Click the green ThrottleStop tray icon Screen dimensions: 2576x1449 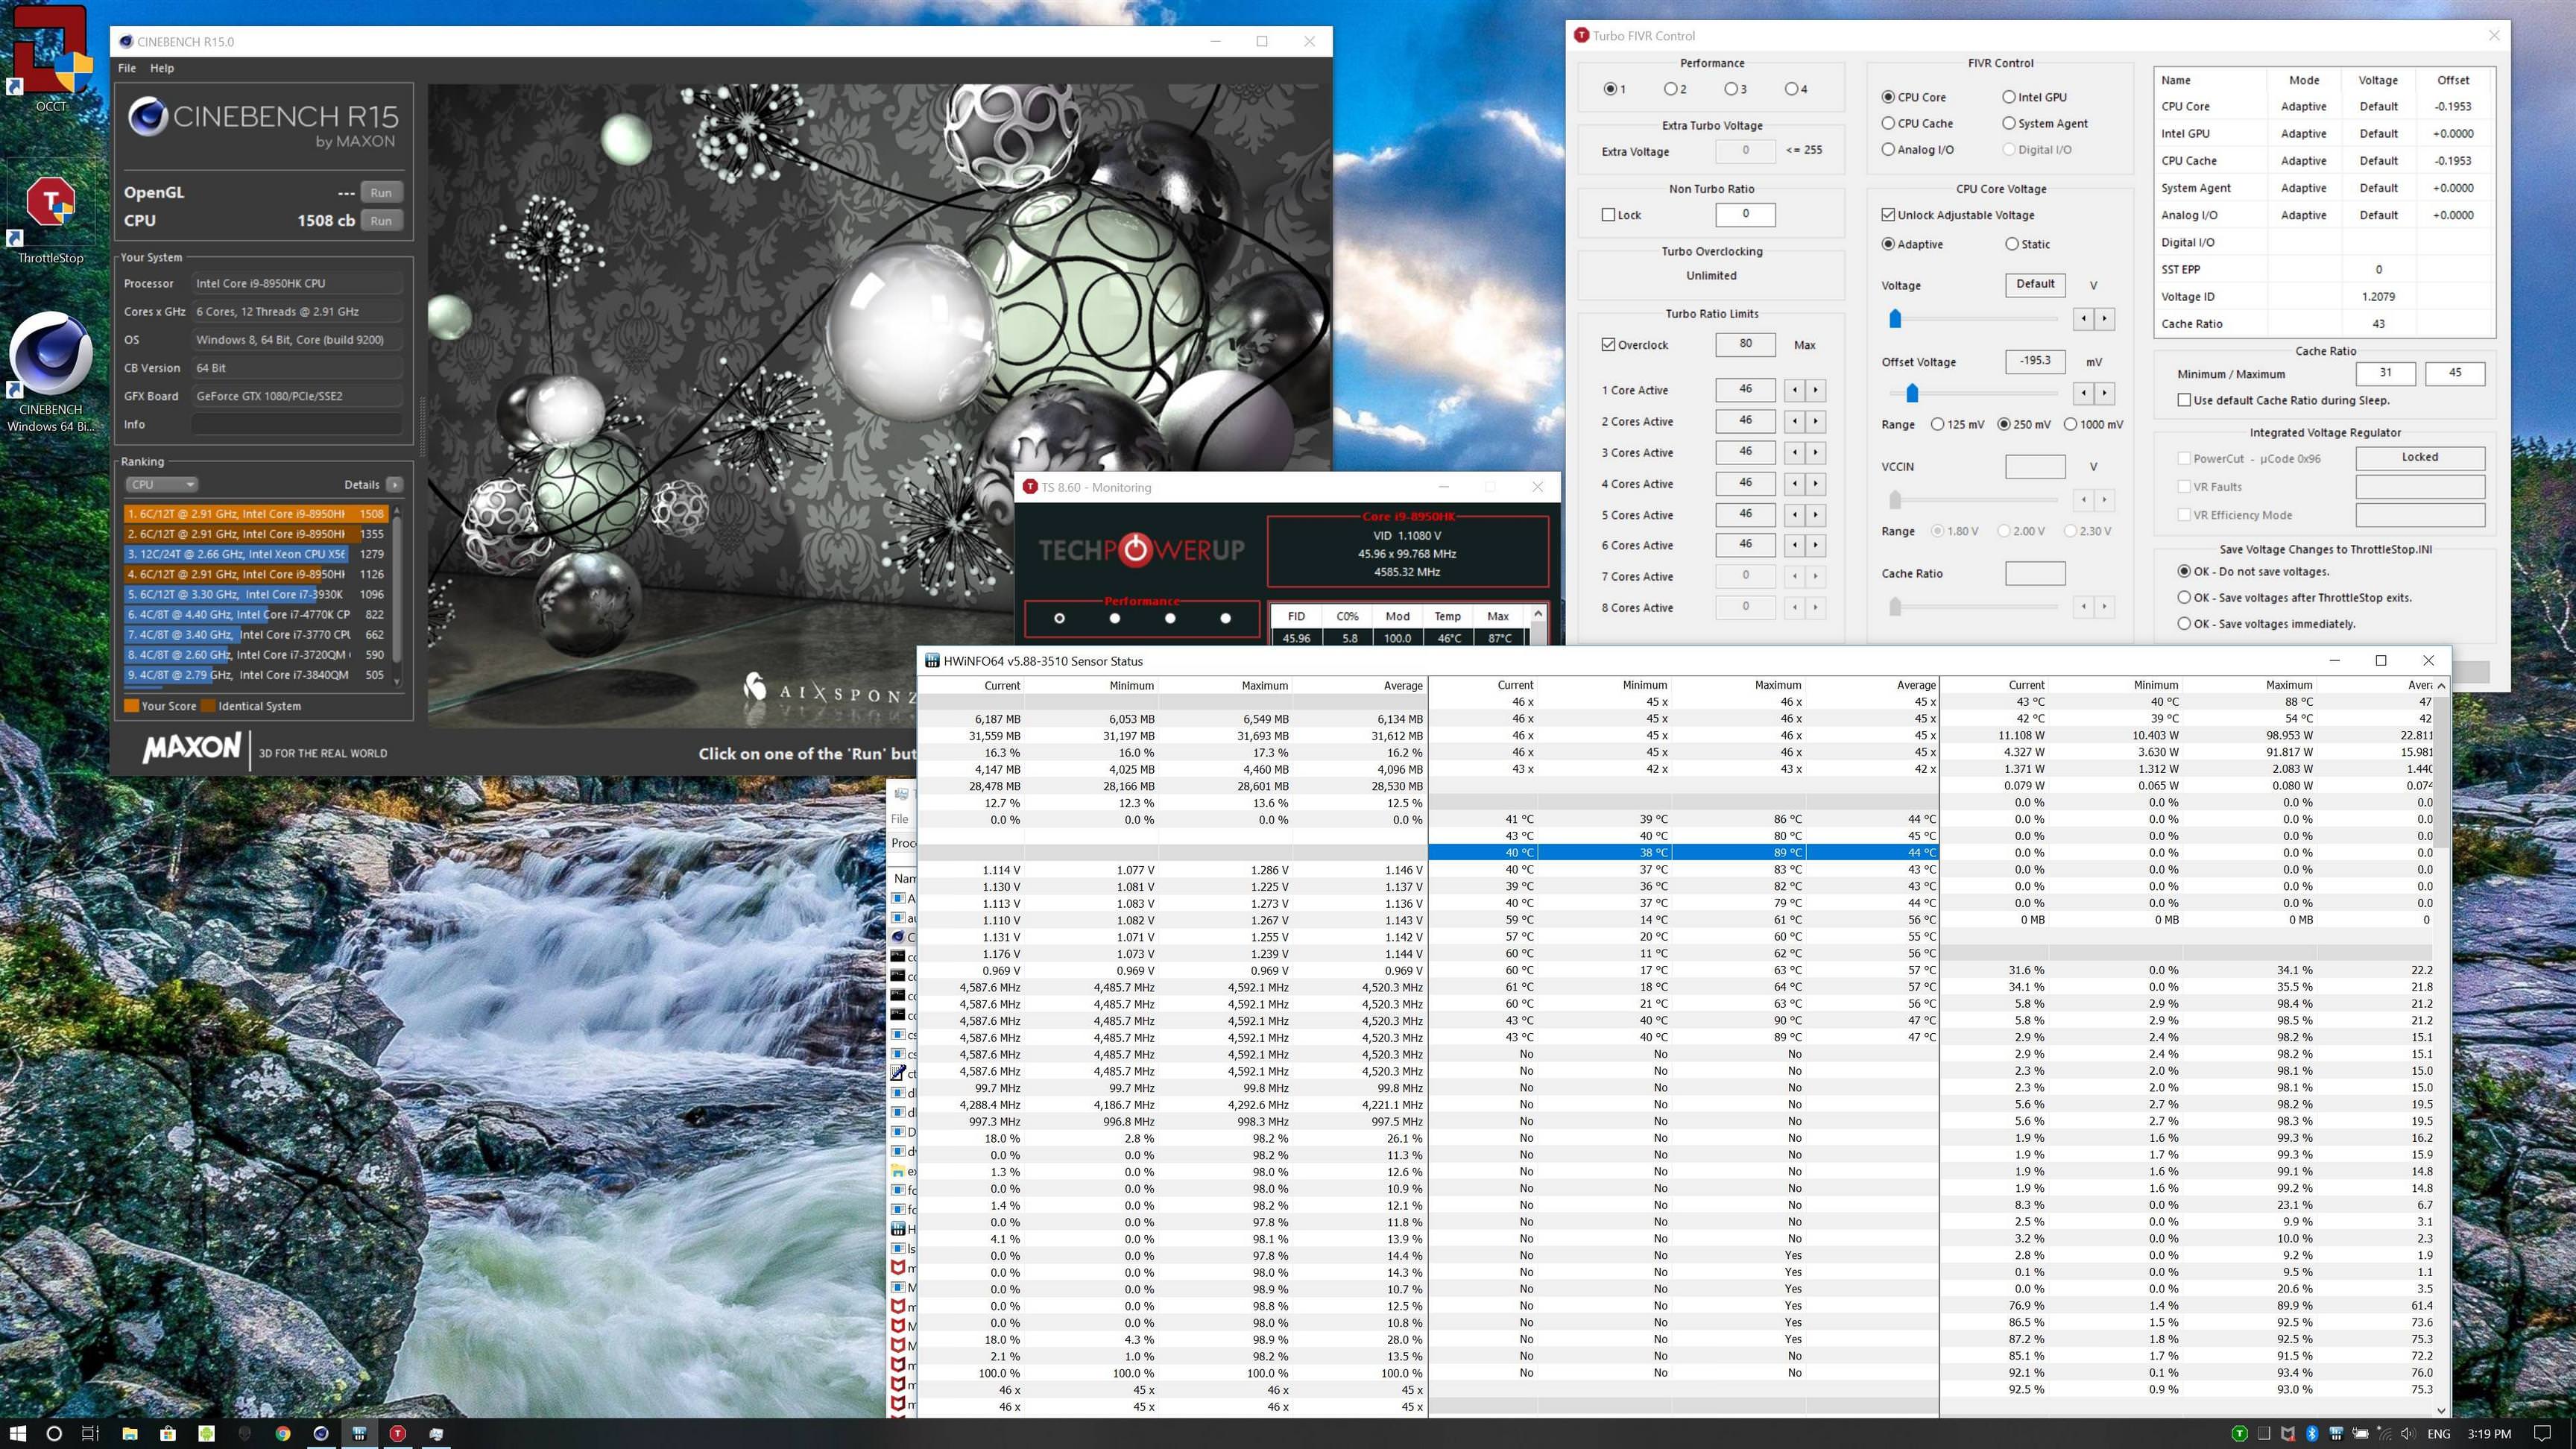coord(2240,1433)
